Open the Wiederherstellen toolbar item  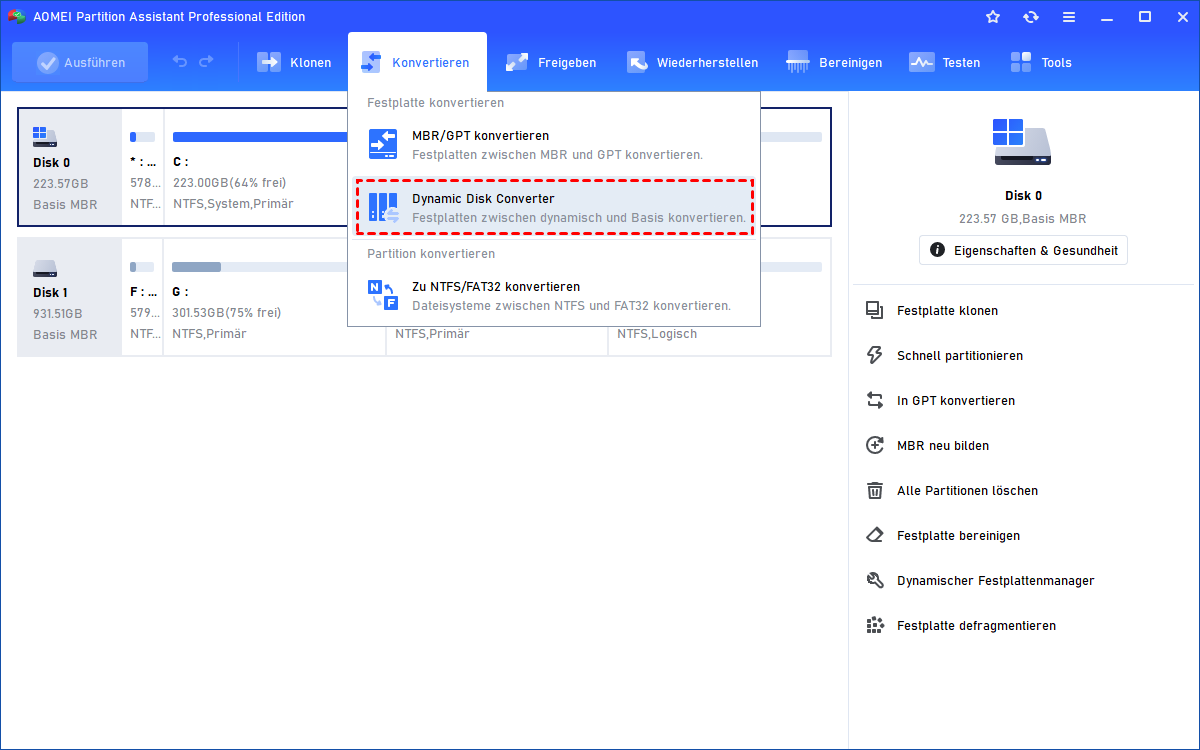pyautogui.click(x=692, y=62)
